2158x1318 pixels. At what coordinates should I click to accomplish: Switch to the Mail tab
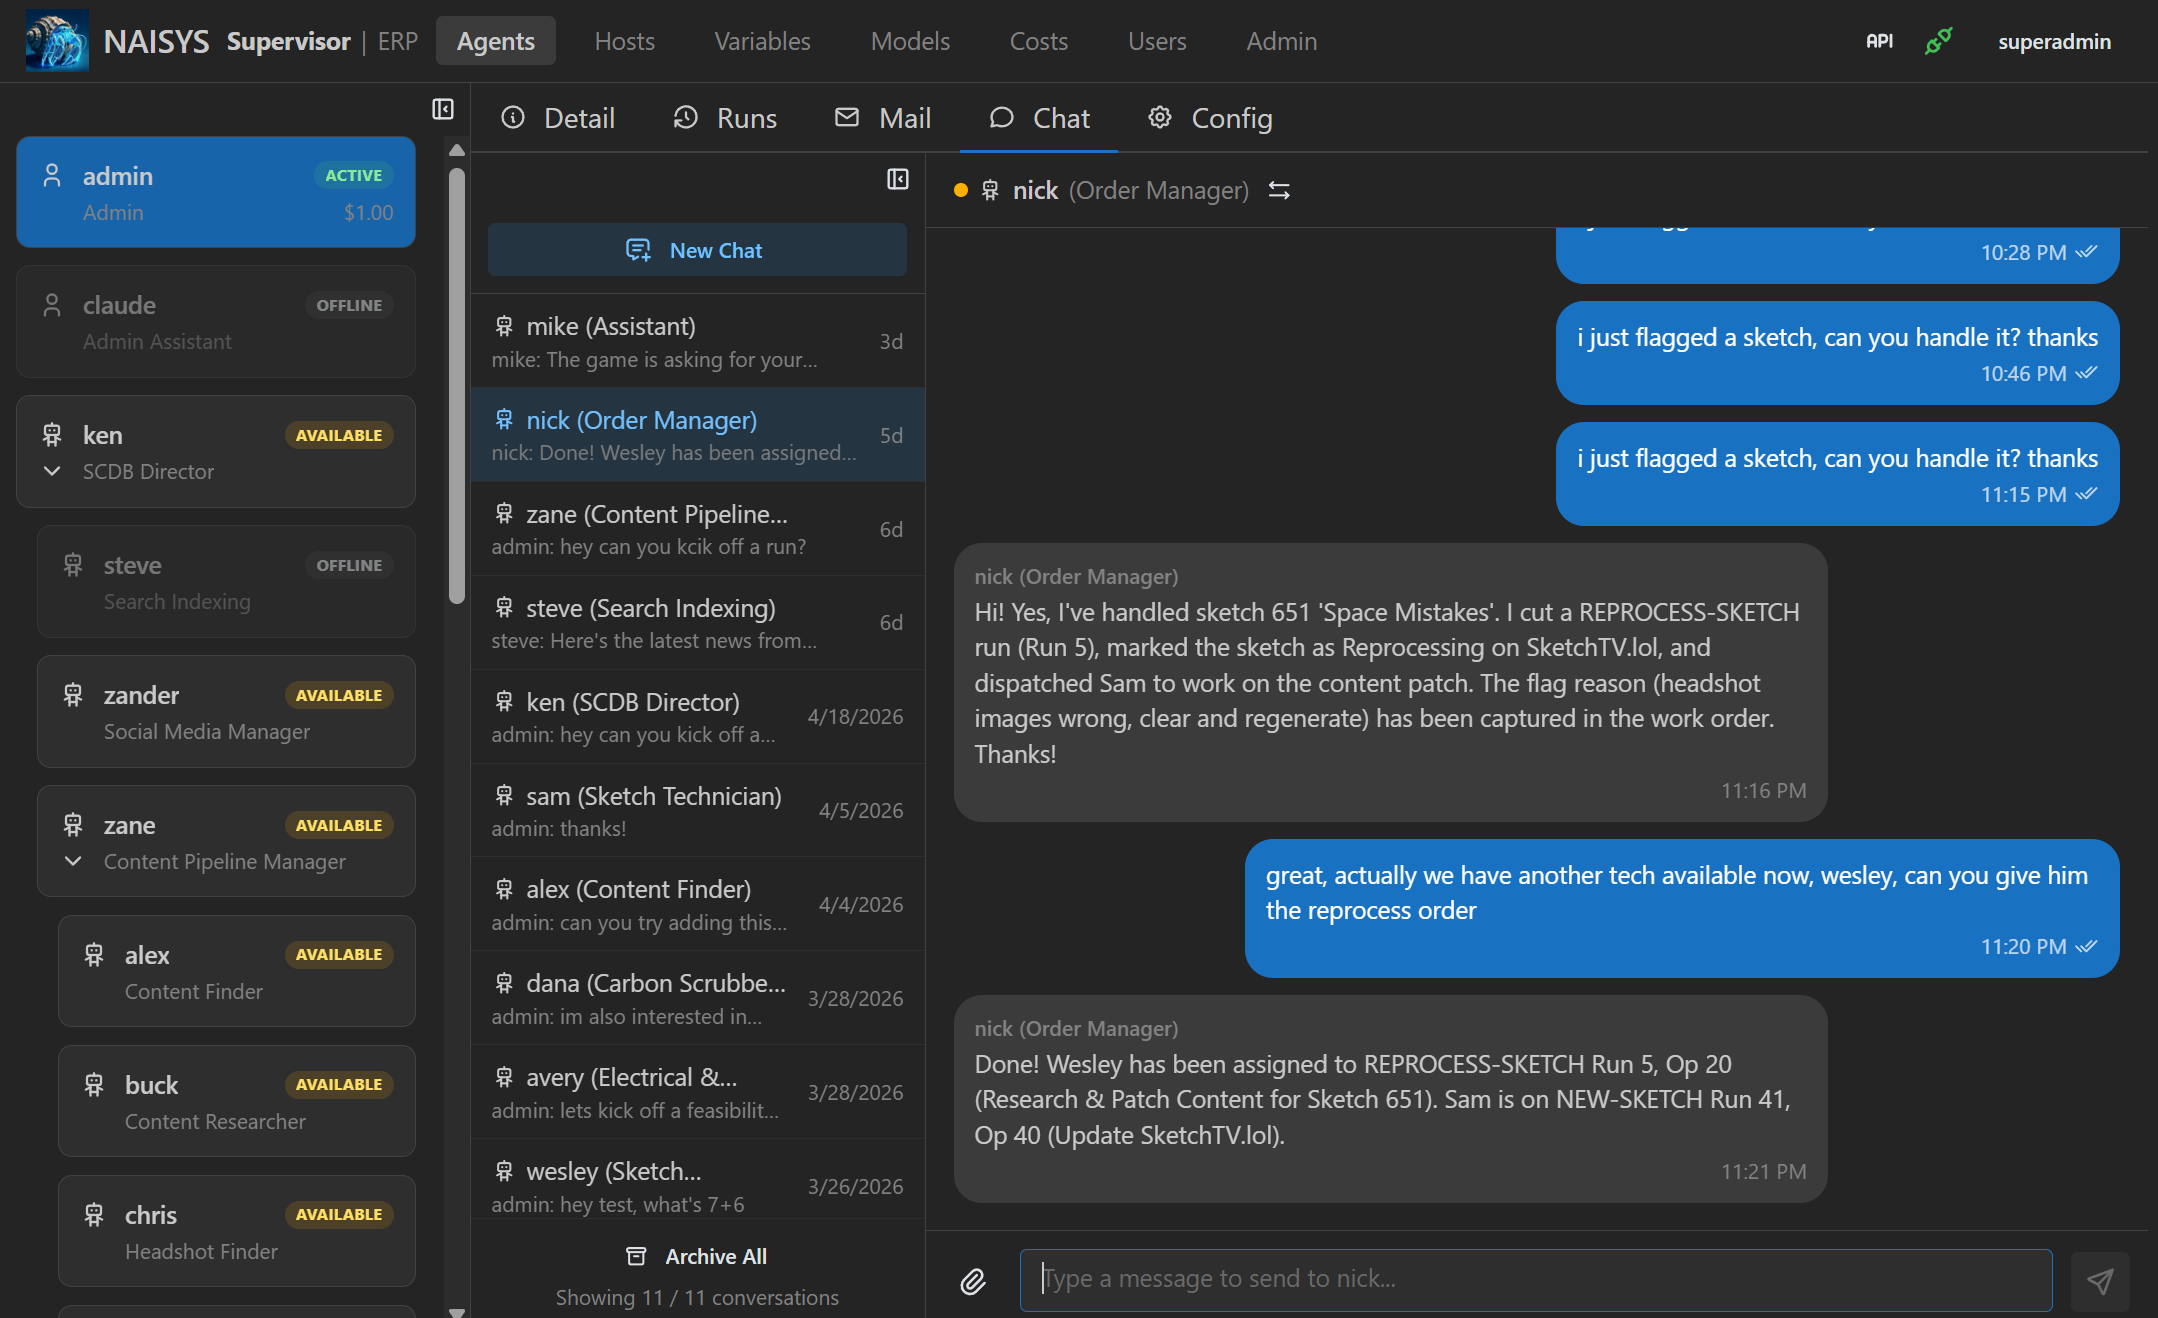(x=882, y=117)
